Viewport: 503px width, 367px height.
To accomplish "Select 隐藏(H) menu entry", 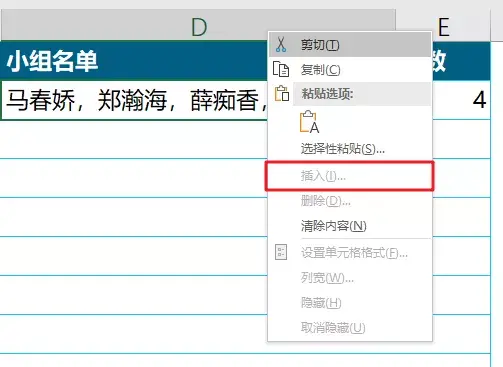I will 350,303.
